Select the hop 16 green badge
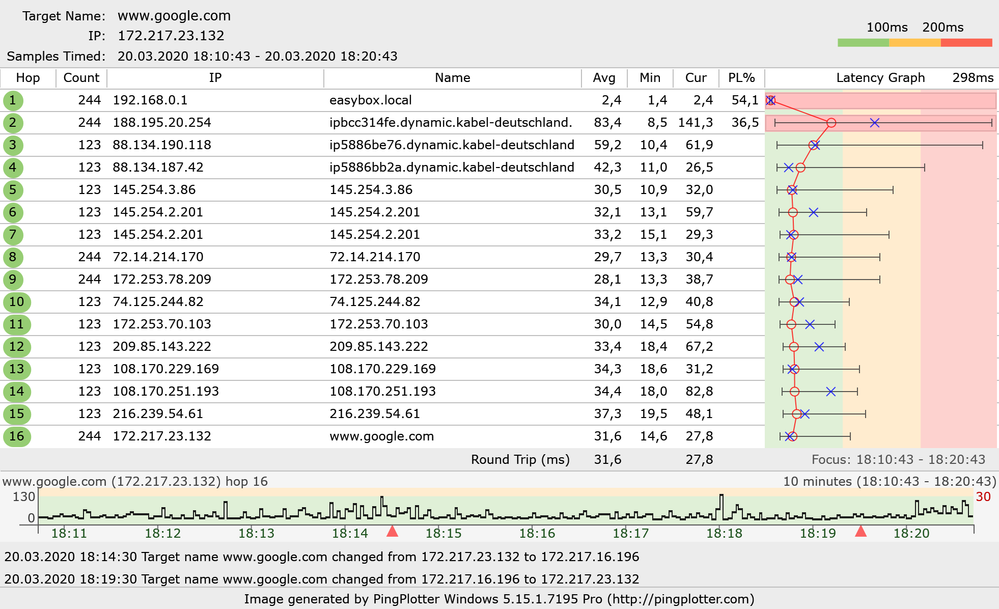The height and width of the screenshot is (609, 999). click(x=17, y=436)
